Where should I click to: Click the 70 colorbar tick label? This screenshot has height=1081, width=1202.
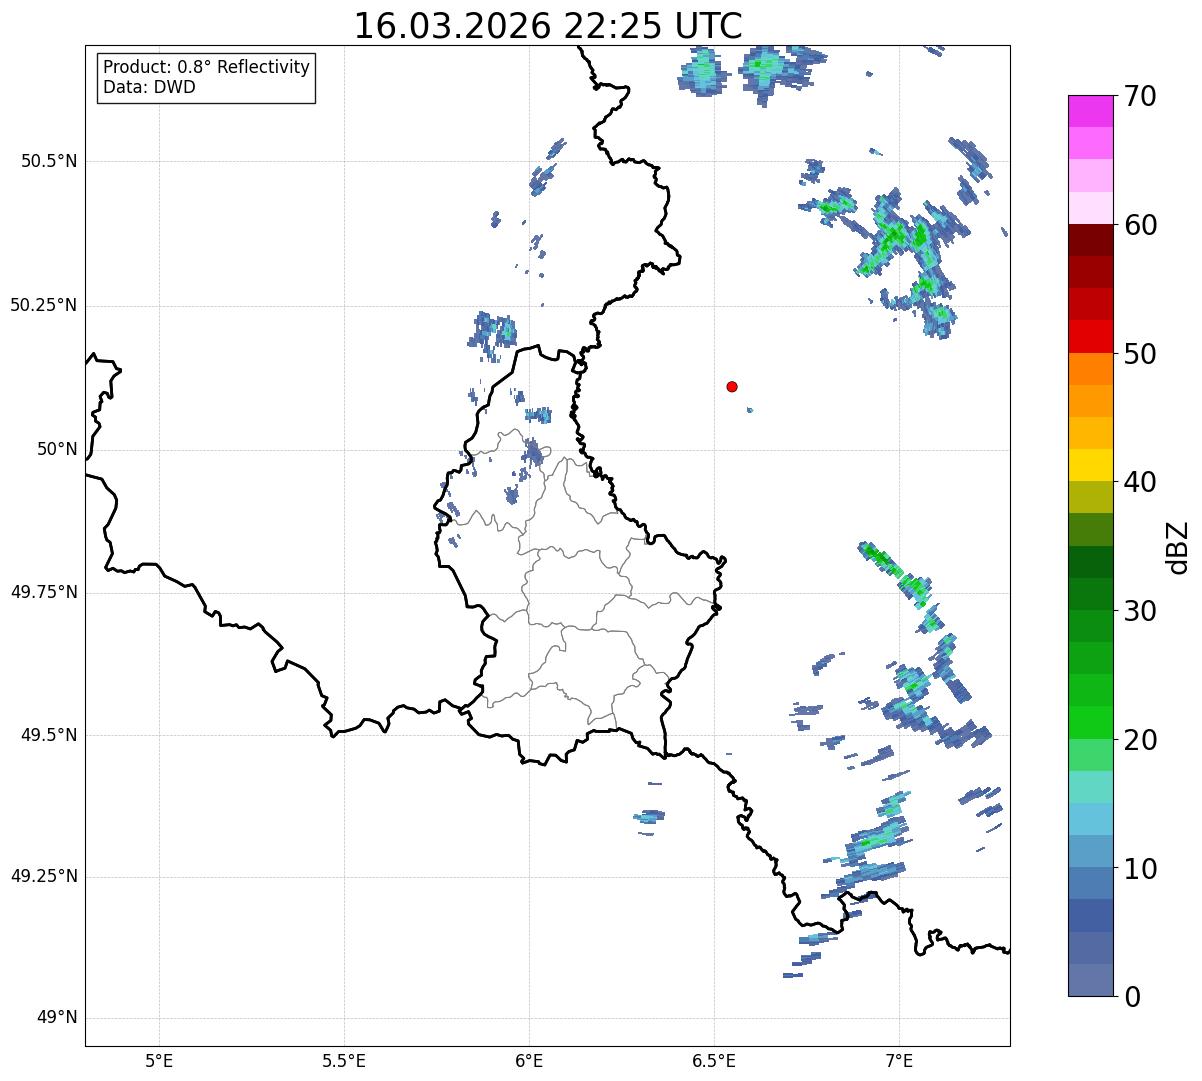[1140, 96]
